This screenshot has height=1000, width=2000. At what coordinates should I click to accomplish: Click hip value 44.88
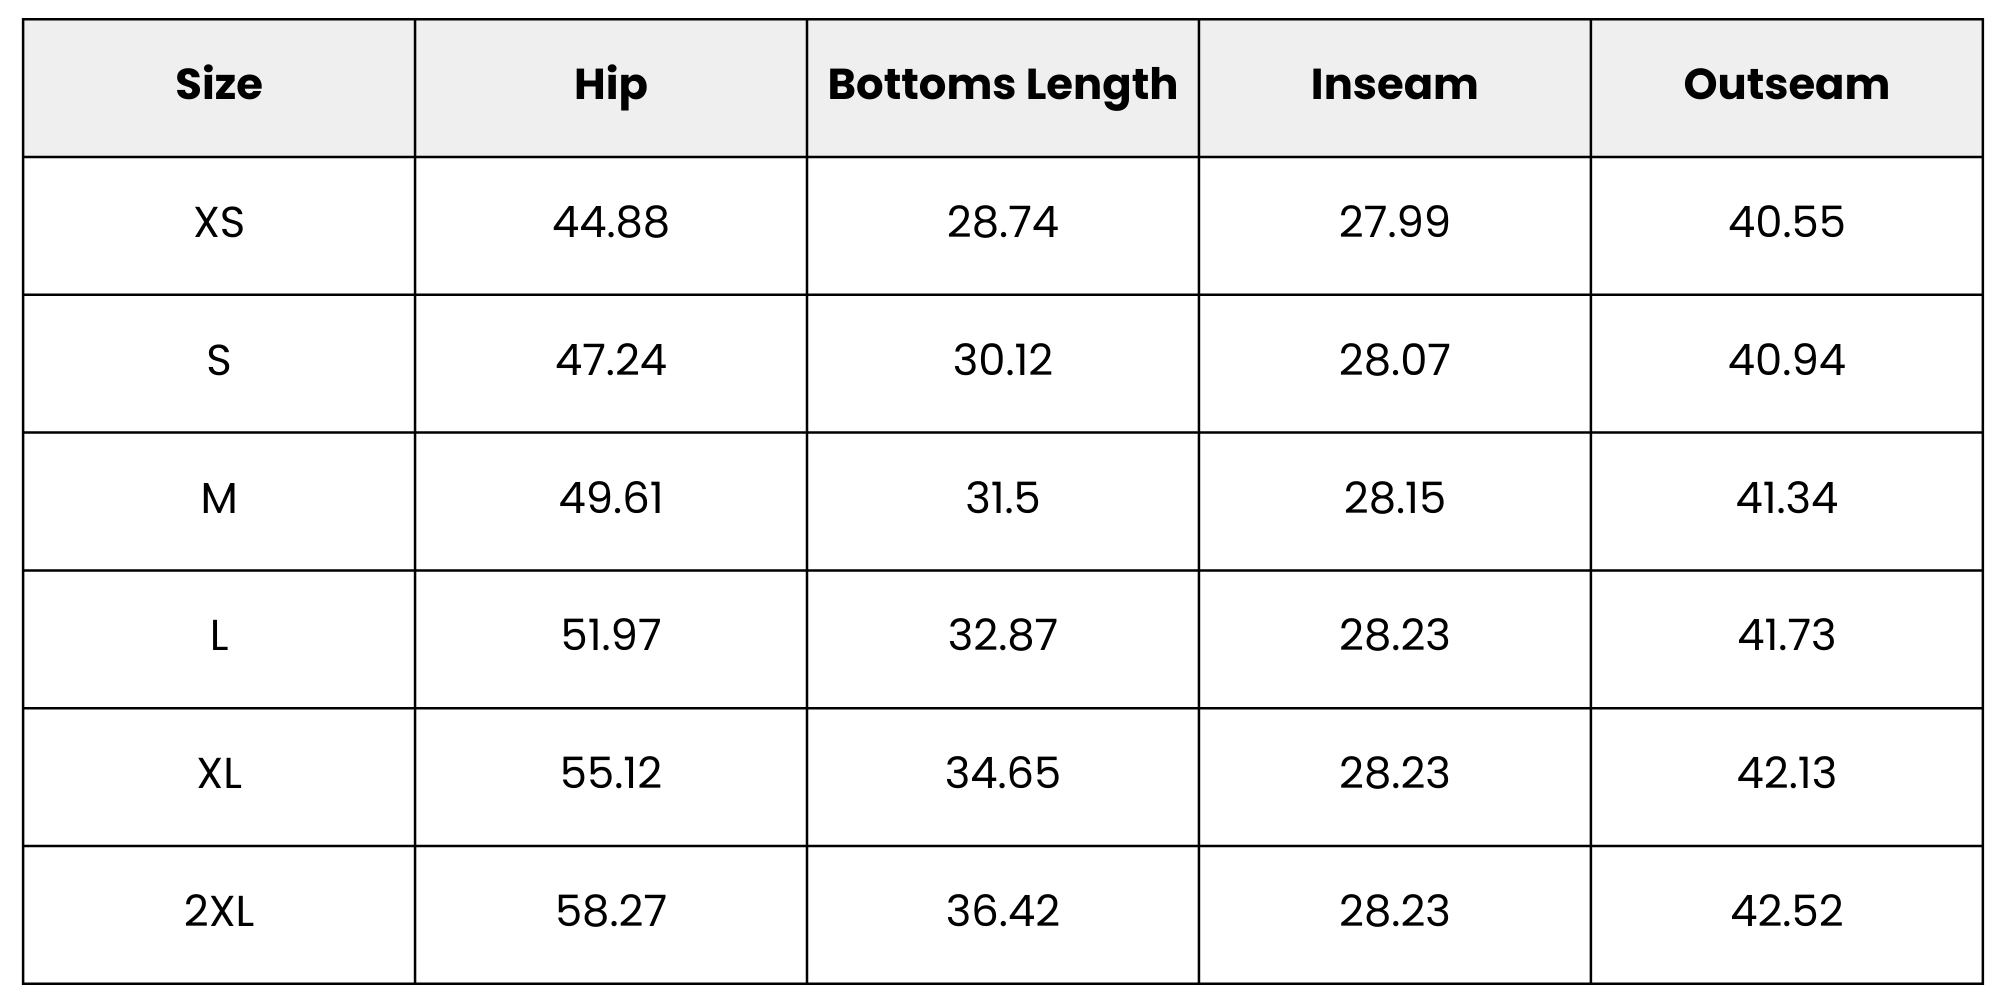(610, 222)
